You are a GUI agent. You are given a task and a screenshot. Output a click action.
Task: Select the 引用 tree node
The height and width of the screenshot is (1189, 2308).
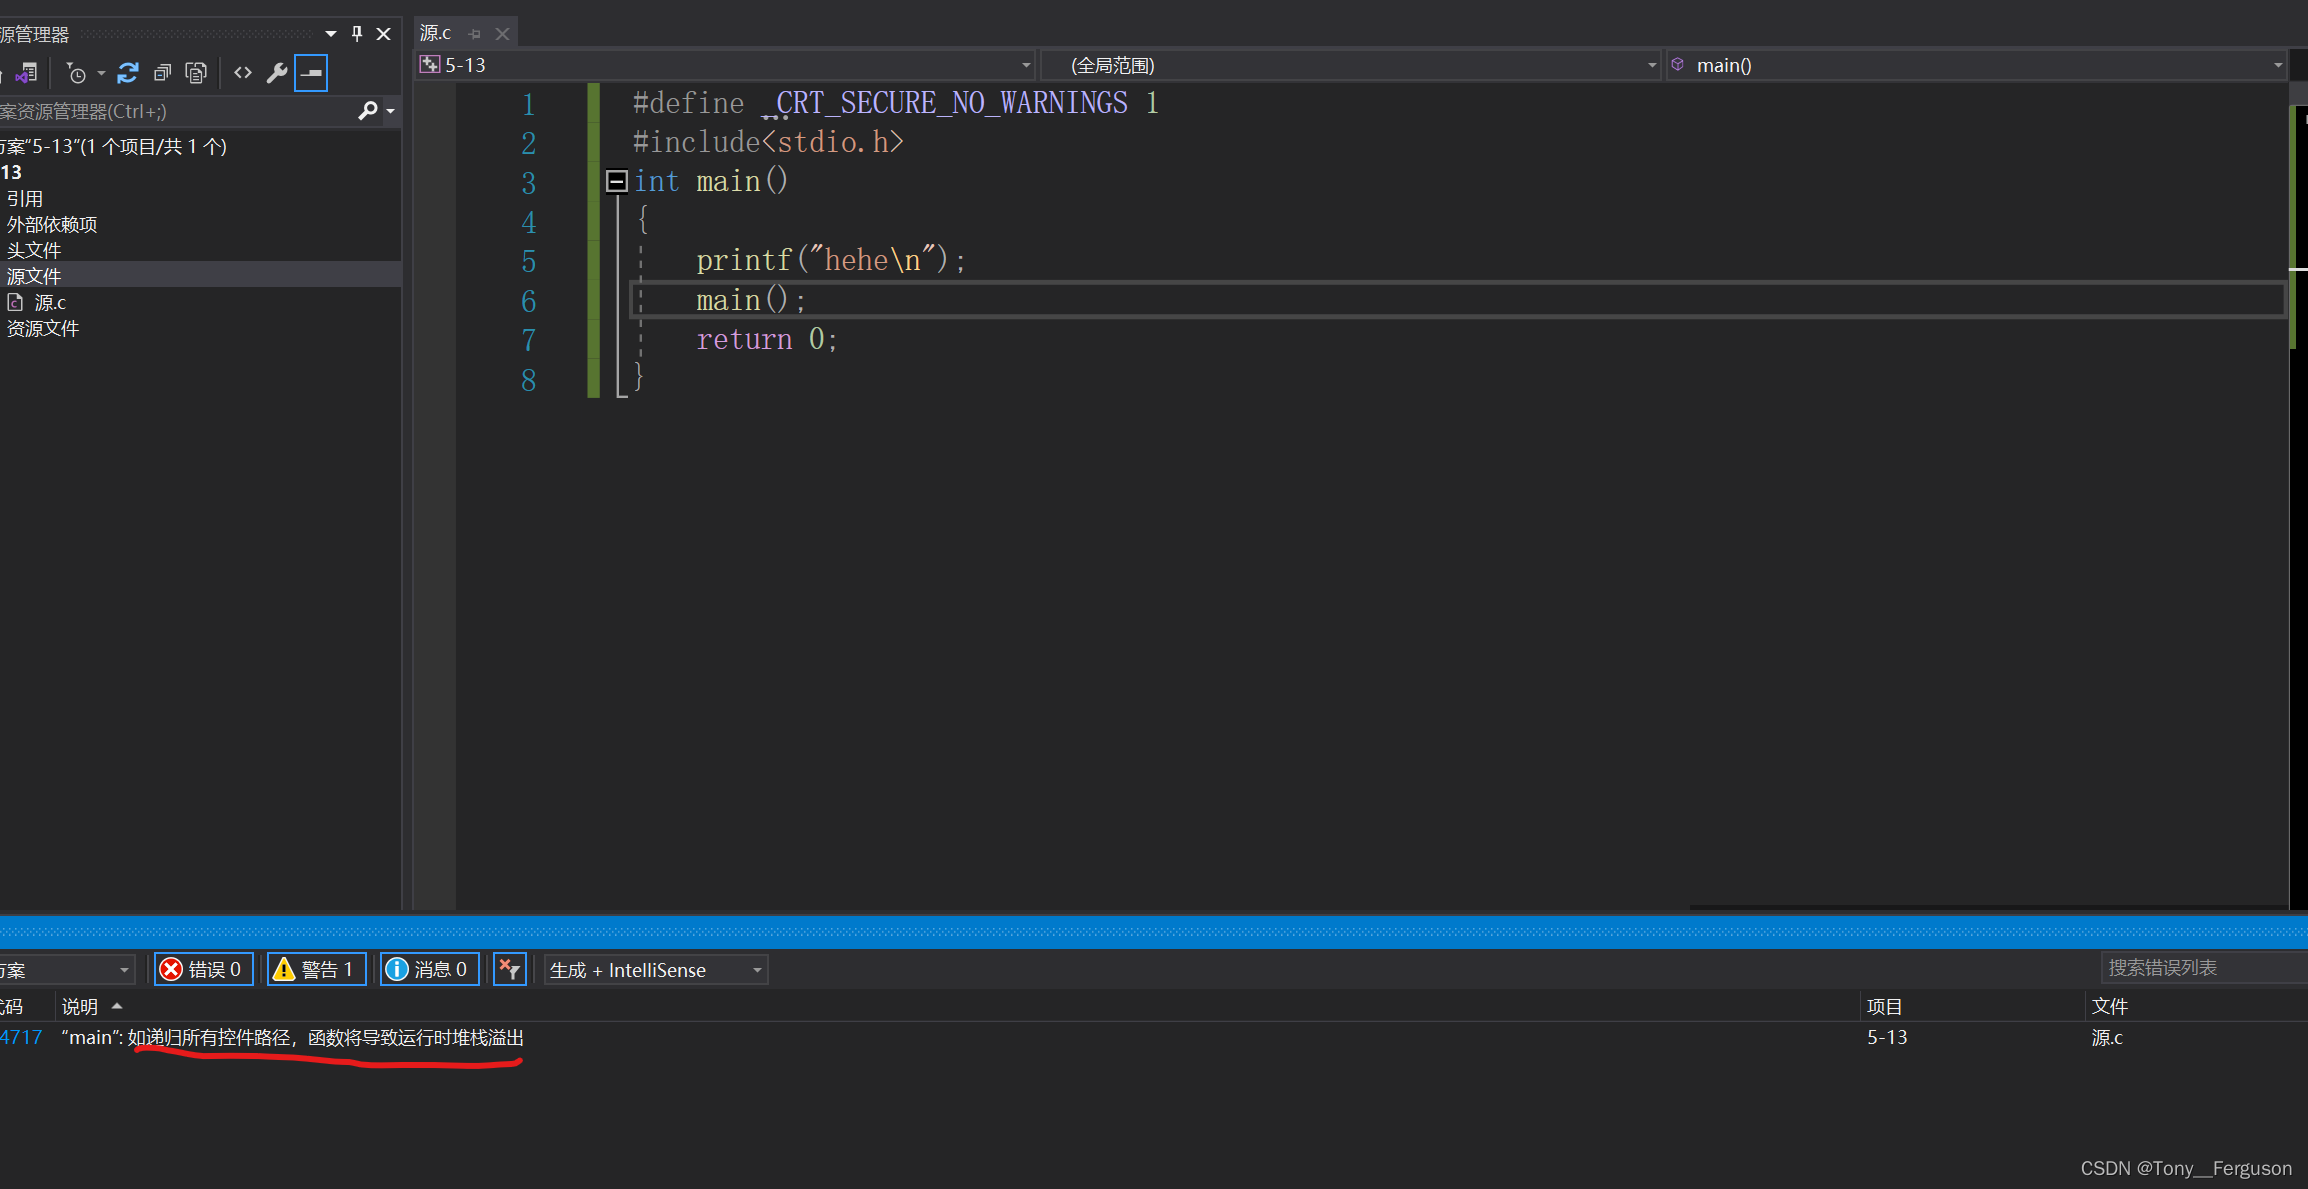point(25,198)
